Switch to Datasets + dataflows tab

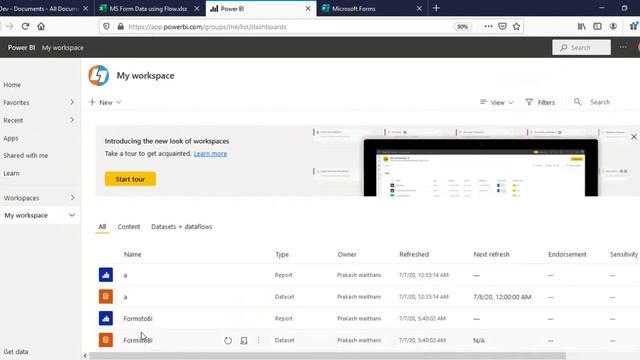(182, 227)
